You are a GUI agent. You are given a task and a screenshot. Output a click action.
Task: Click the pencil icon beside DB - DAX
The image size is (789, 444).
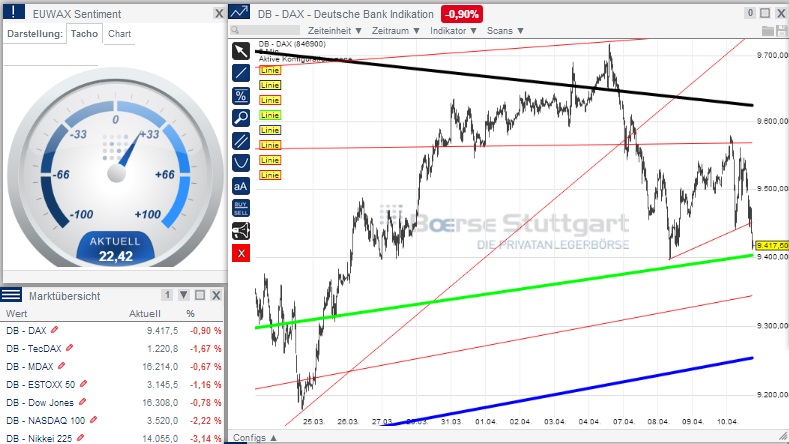click(54, 330)
